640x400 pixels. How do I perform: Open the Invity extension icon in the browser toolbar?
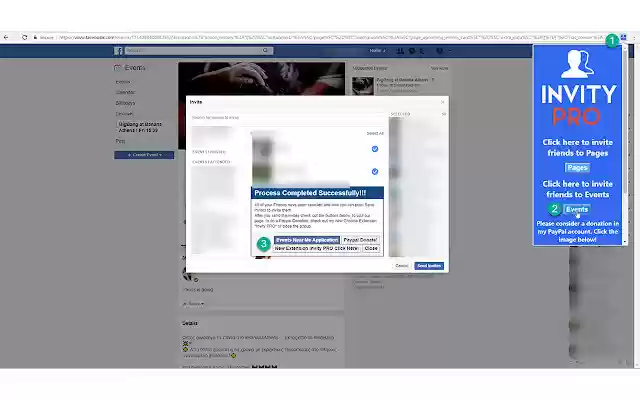623,37
